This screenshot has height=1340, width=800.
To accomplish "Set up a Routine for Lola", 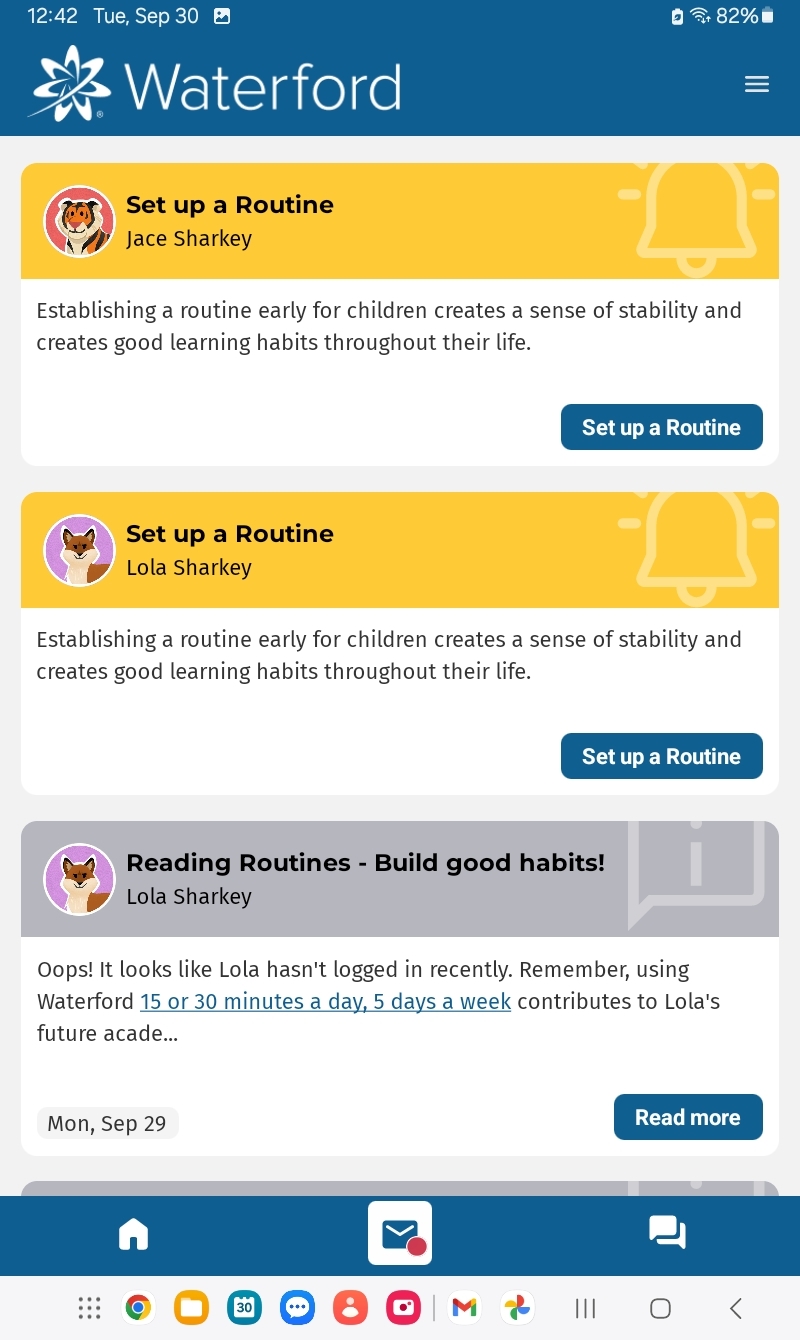I will point(661,757).
